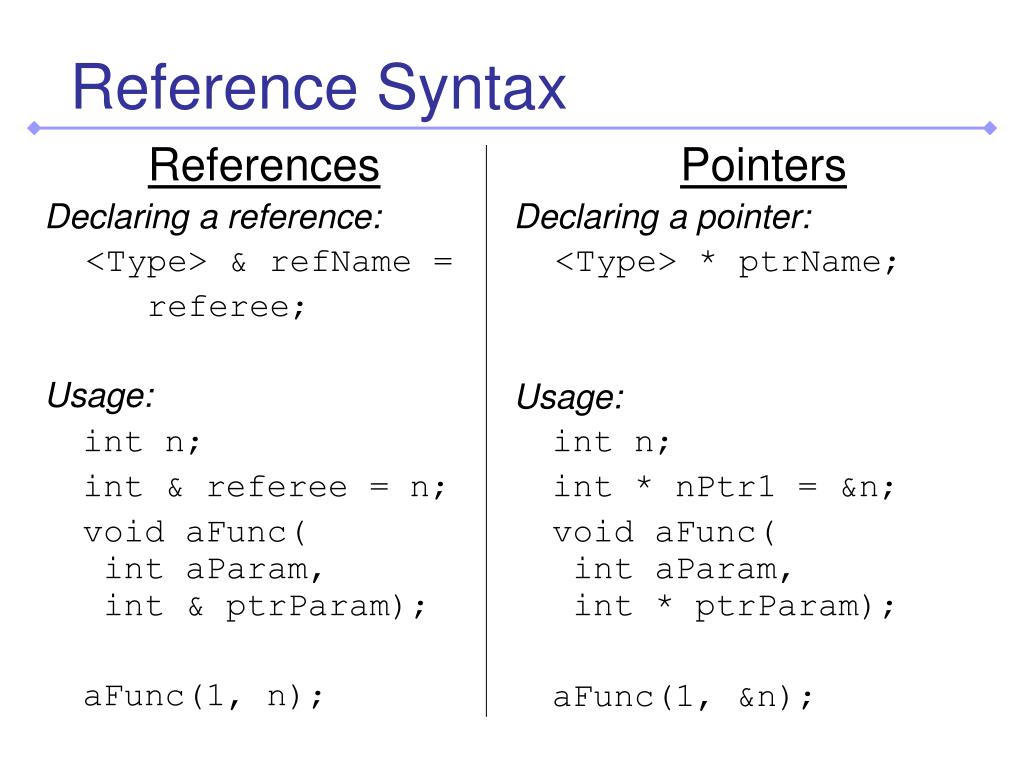Click the '<Type> * ptrName;' code line
The height and width of the screenshot is (768, 1024).
pyautogui.click(x=726, y=263)
